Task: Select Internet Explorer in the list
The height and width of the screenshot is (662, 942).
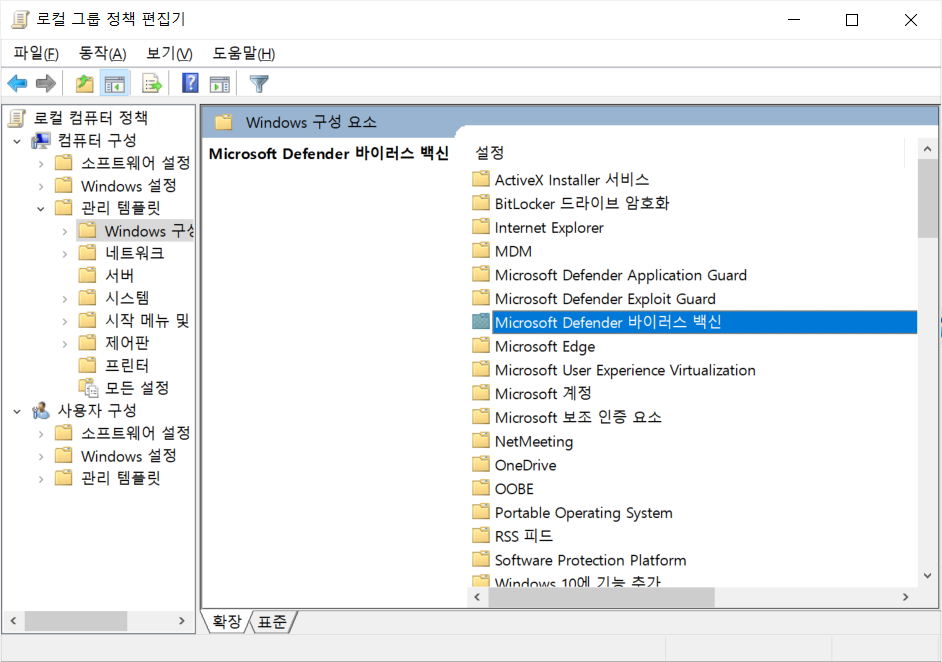Action: pyautogui.click(x=549, y=227)
